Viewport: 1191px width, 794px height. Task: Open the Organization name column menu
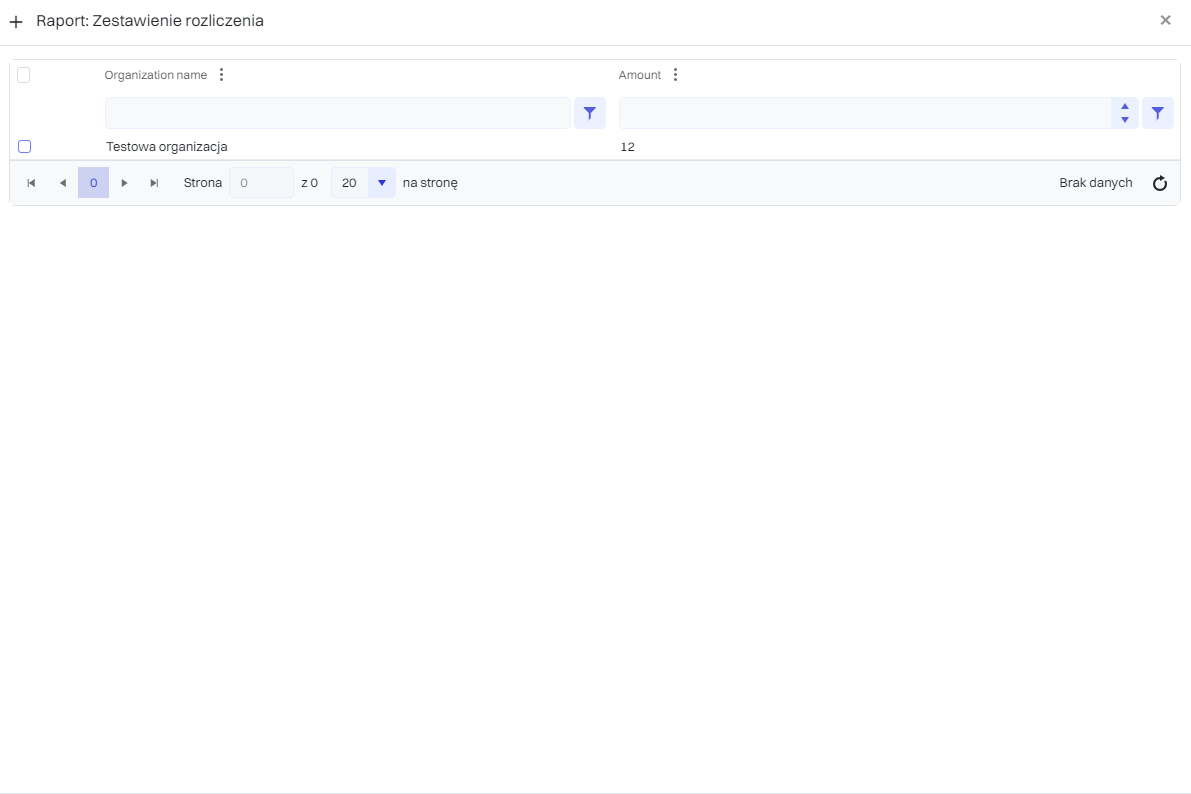tap(222, 75)
